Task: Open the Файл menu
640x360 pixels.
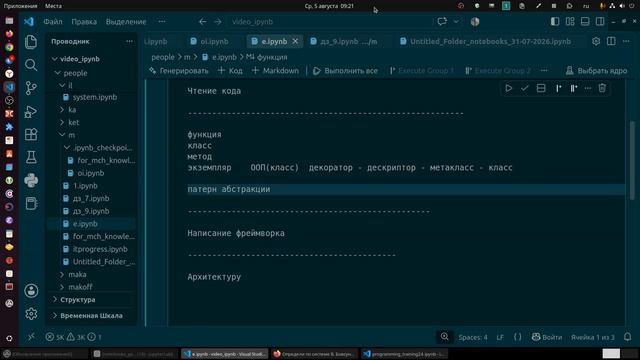Action: (x=53, y=22)
